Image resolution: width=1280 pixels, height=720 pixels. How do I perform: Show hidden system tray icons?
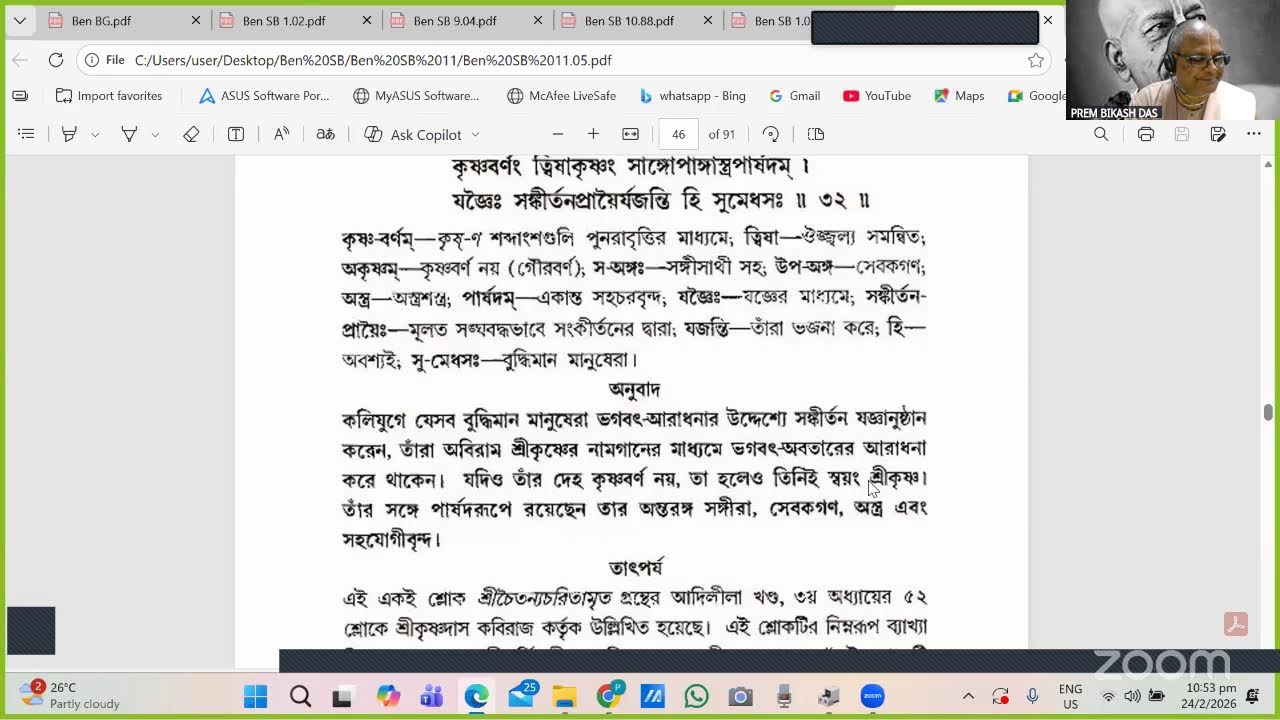click(x=968, y=696)
